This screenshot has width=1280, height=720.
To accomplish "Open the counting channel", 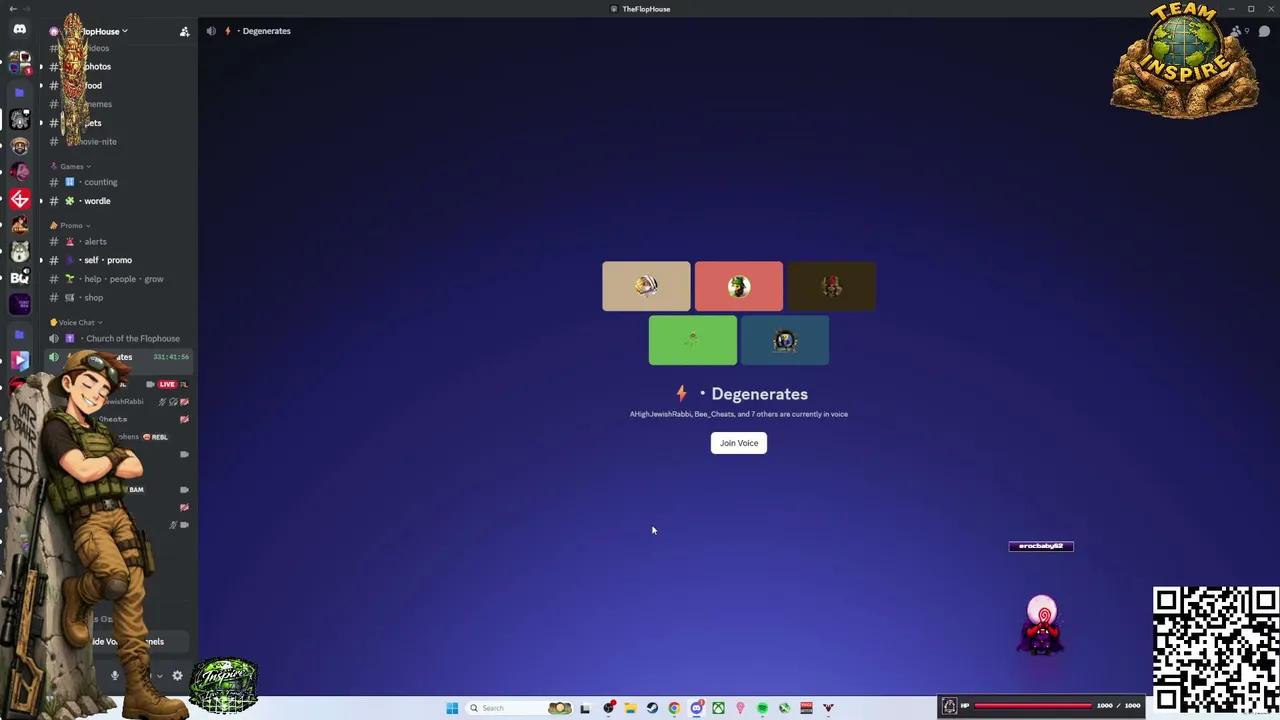I will click(x=101, y=183).
